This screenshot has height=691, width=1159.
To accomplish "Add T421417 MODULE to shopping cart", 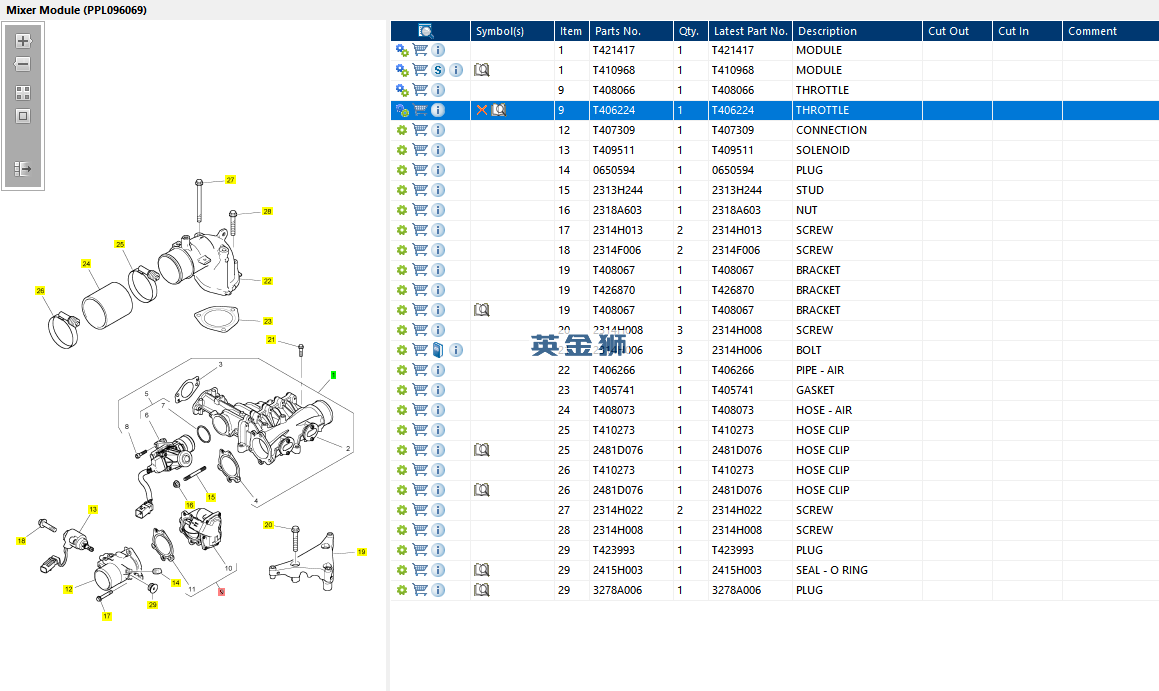I will click(x=420, y=50).
